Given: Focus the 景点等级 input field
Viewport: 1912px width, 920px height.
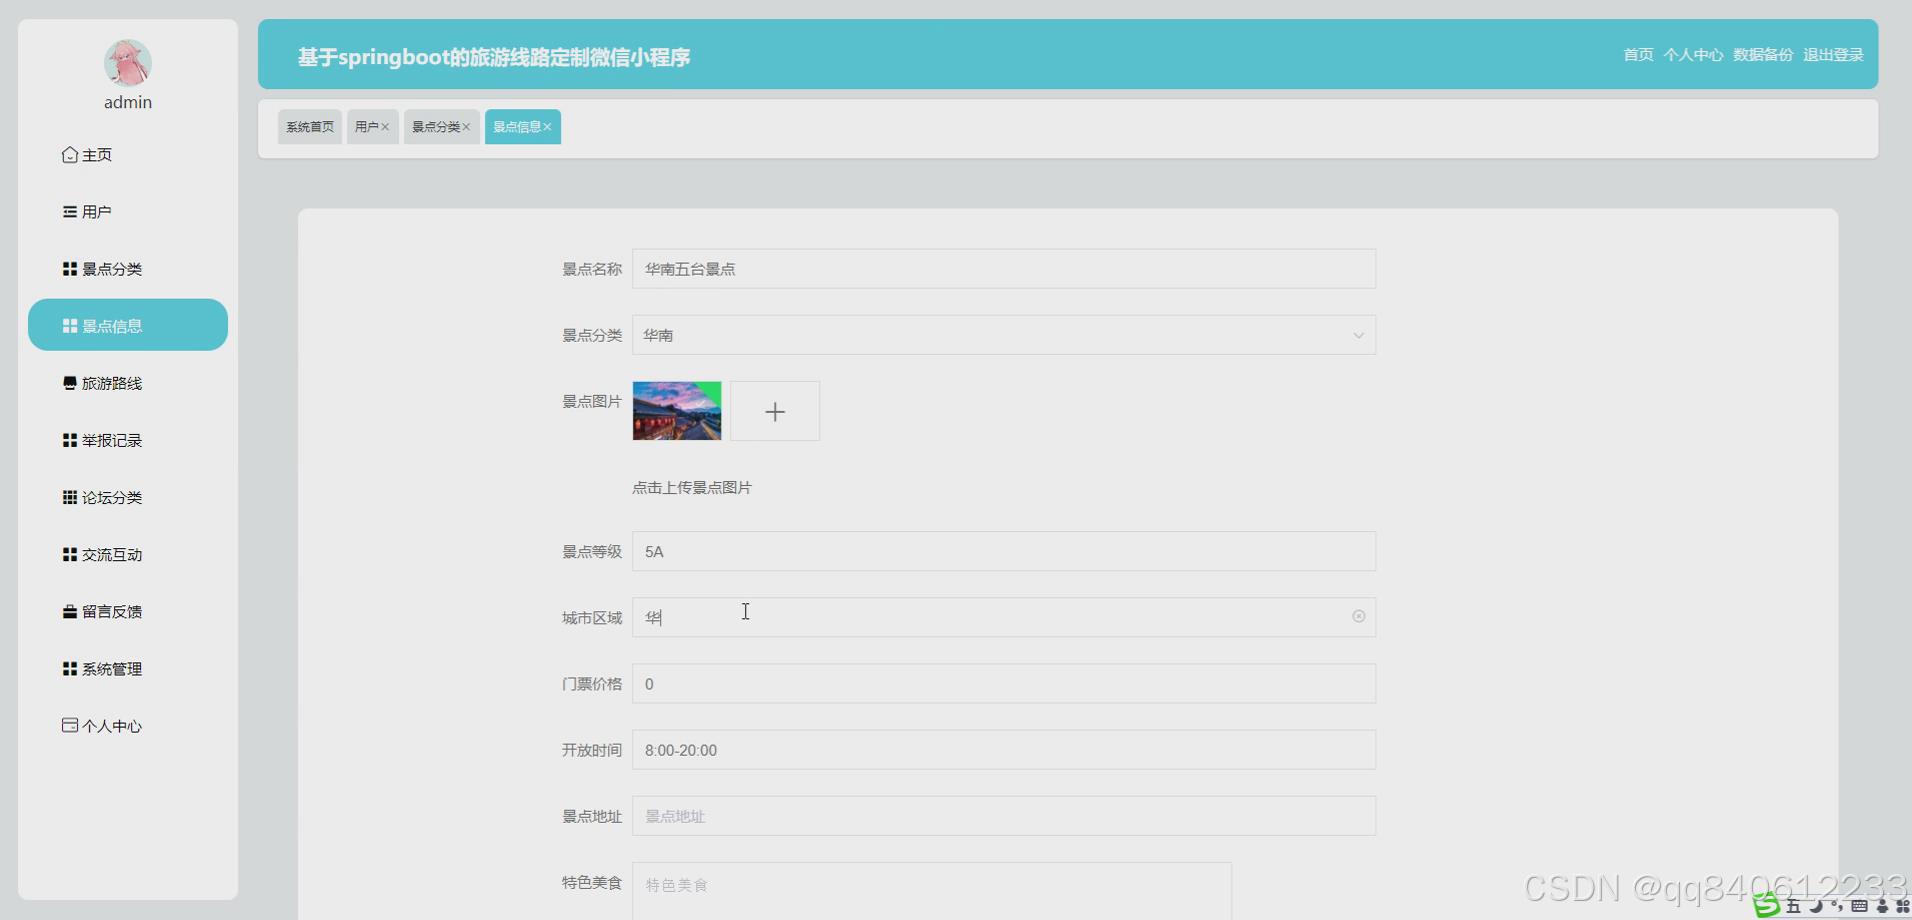Looking at the screenshot, I should pos(1004,551).
